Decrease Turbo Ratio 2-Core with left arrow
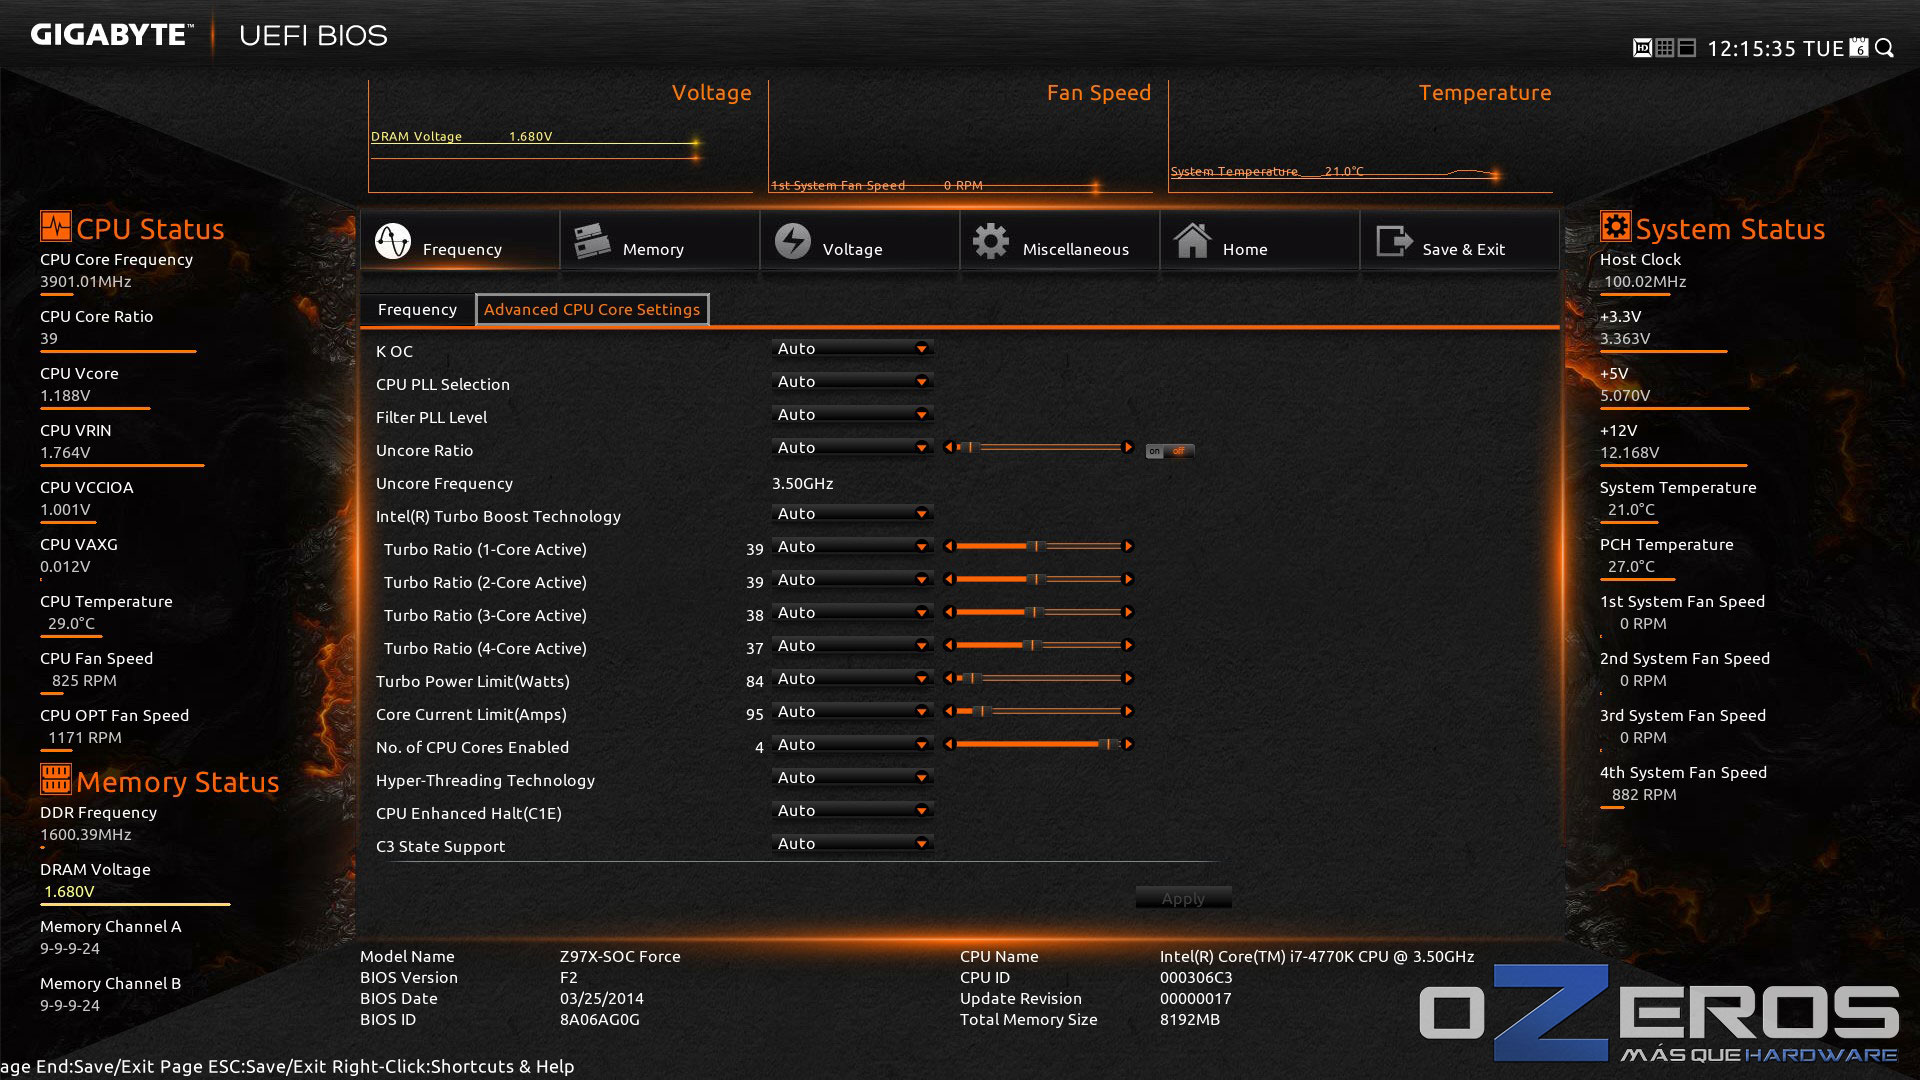This screenshot has height=1080, width=1920. point(948,579)
